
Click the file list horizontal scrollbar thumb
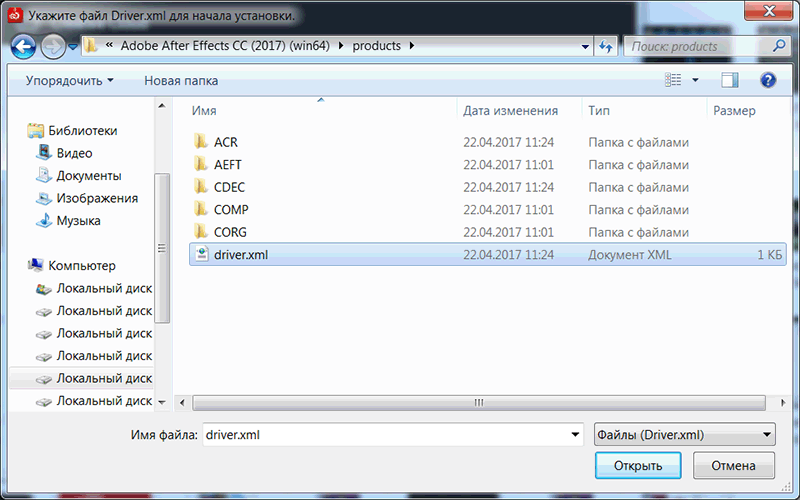click(x=479, y=403)
